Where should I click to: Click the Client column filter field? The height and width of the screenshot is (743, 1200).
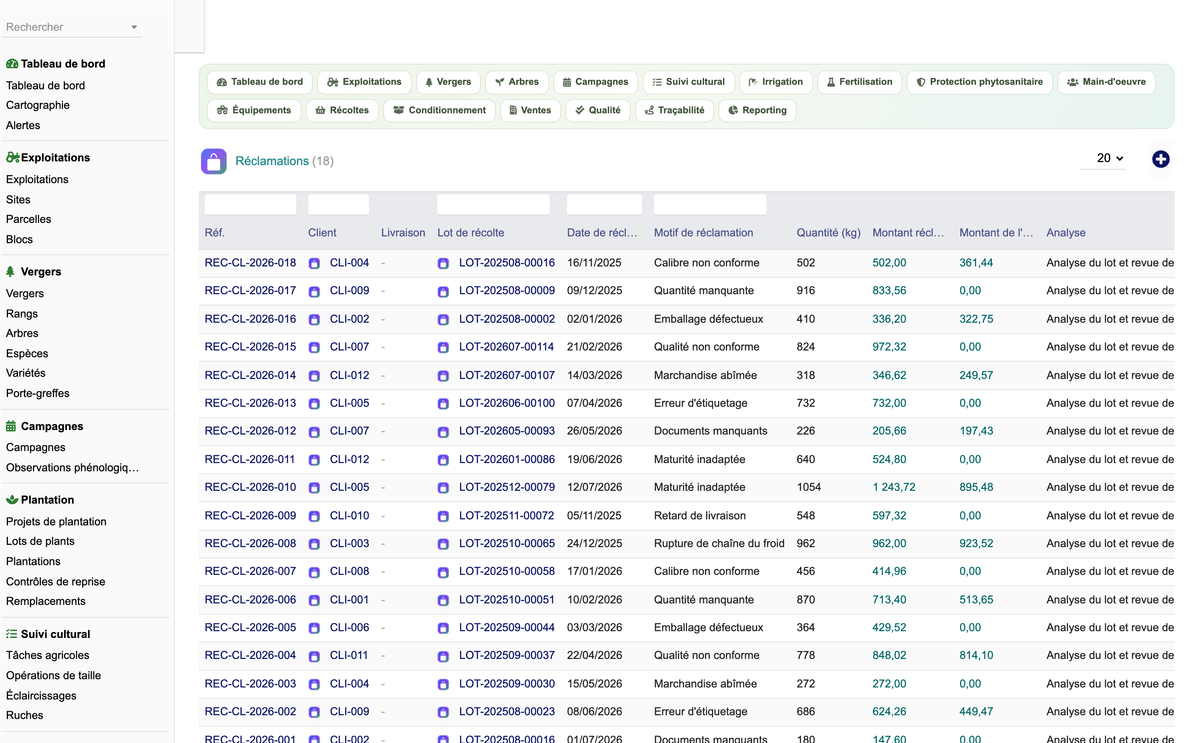pyautogui.click(x=338, y=204)
